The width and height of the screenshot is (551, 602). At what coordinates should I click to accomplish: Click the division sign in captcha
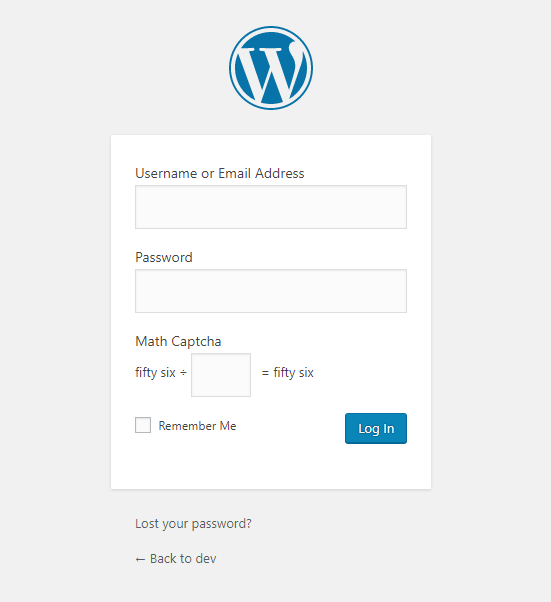tap(184, 373)
